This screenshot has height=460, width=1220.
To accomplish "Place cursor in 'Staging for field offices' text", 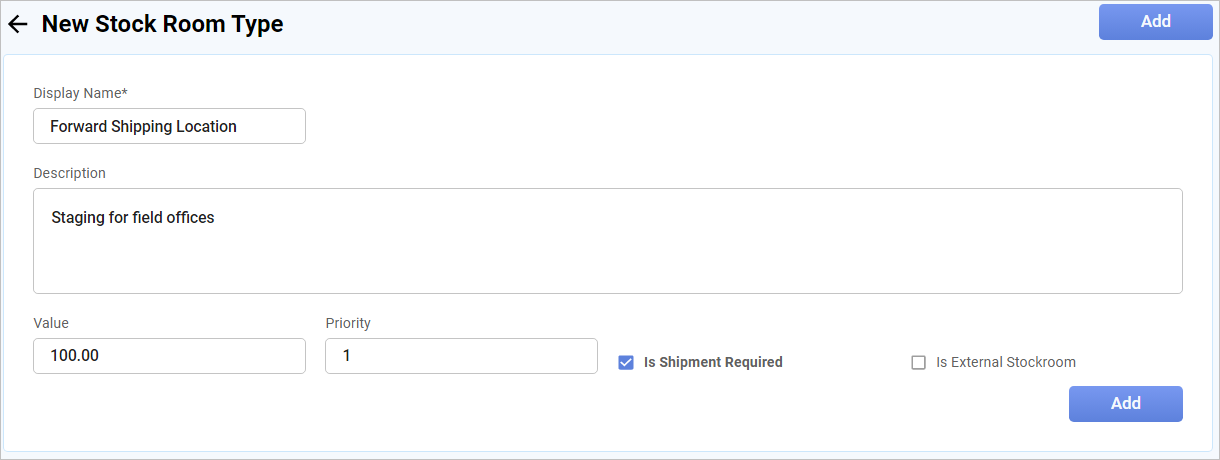I will (133, 217).
